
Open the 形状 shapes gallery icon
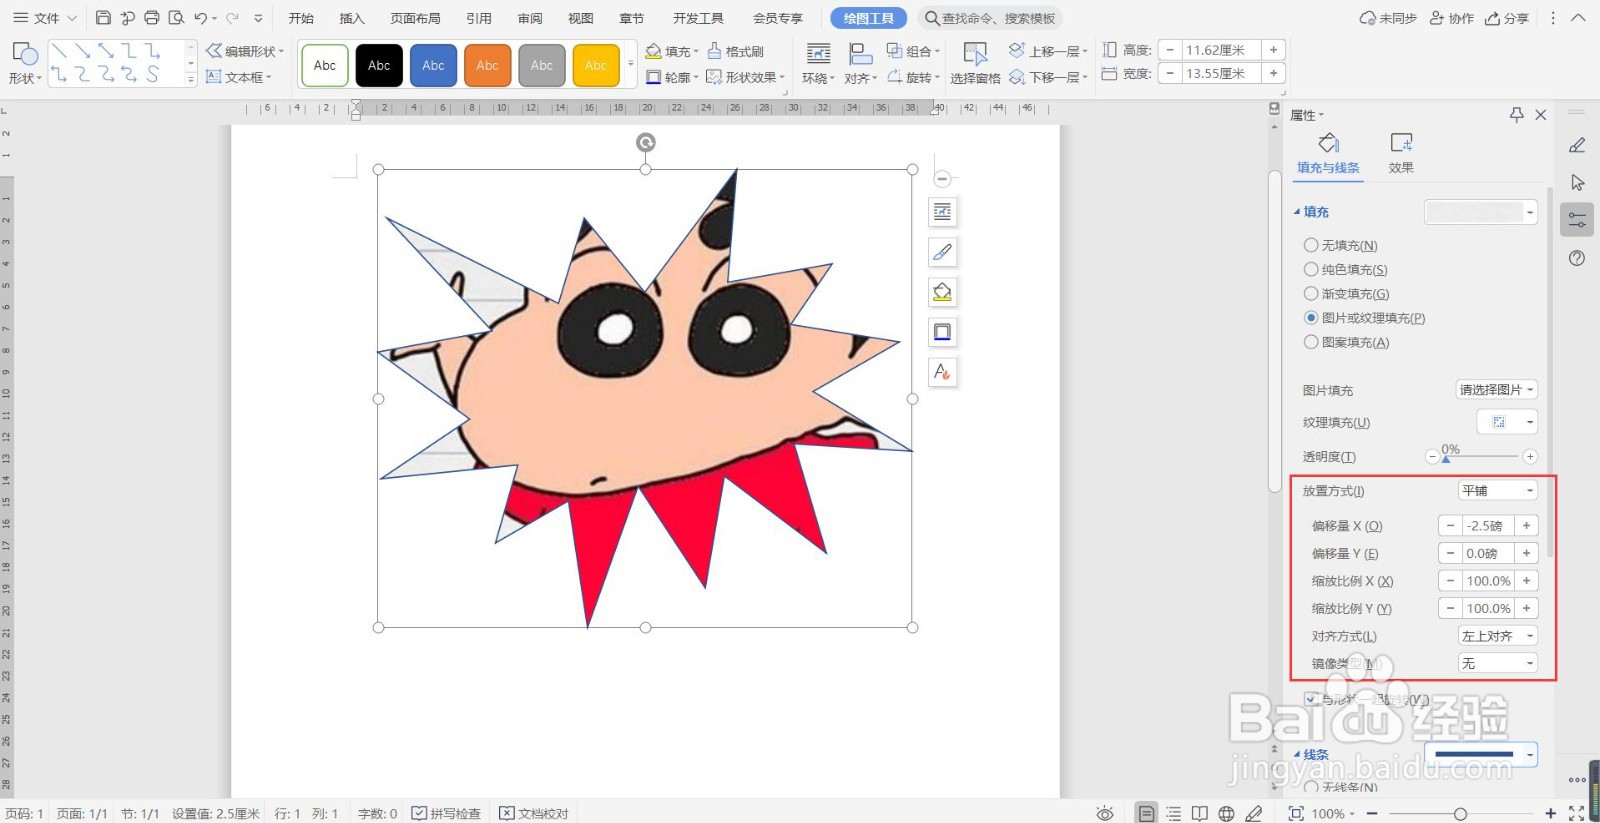click(25, 54)
